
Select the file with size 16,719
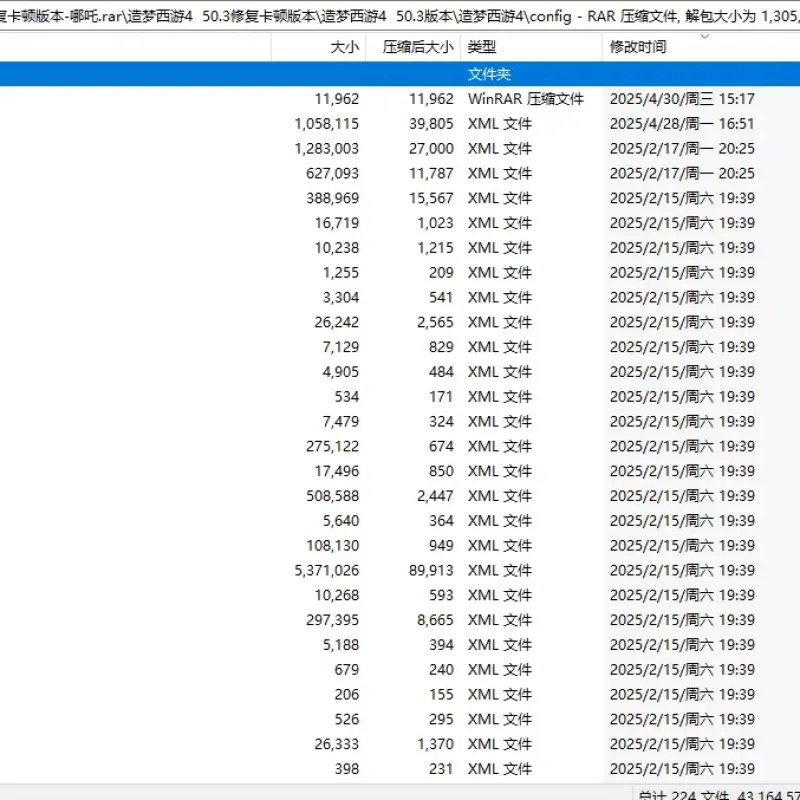(337, 223)
